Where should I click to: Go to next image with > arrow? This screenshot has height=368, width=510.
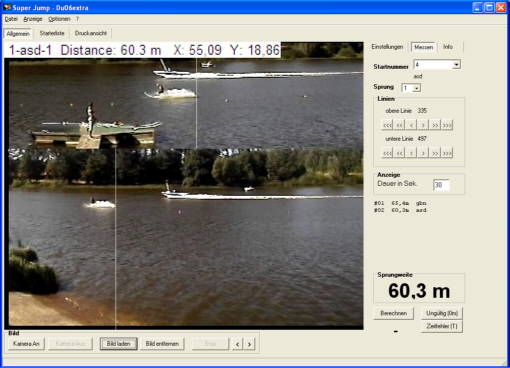coord(249,344)
